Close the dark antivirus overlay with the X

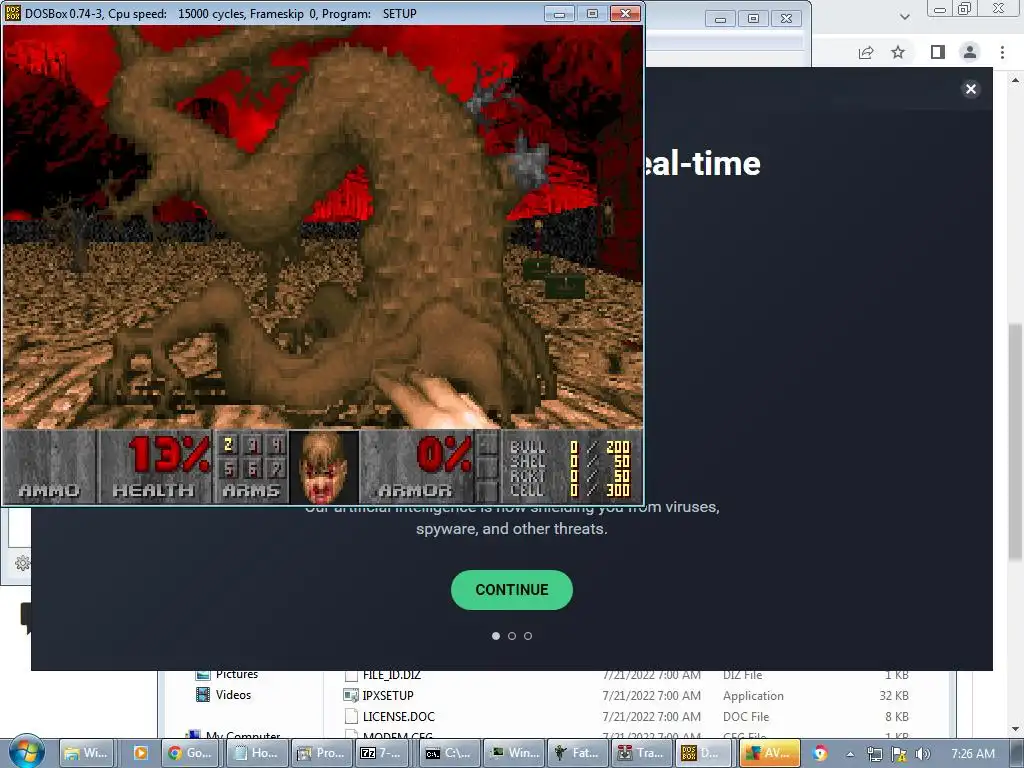[x=970, y=89]
